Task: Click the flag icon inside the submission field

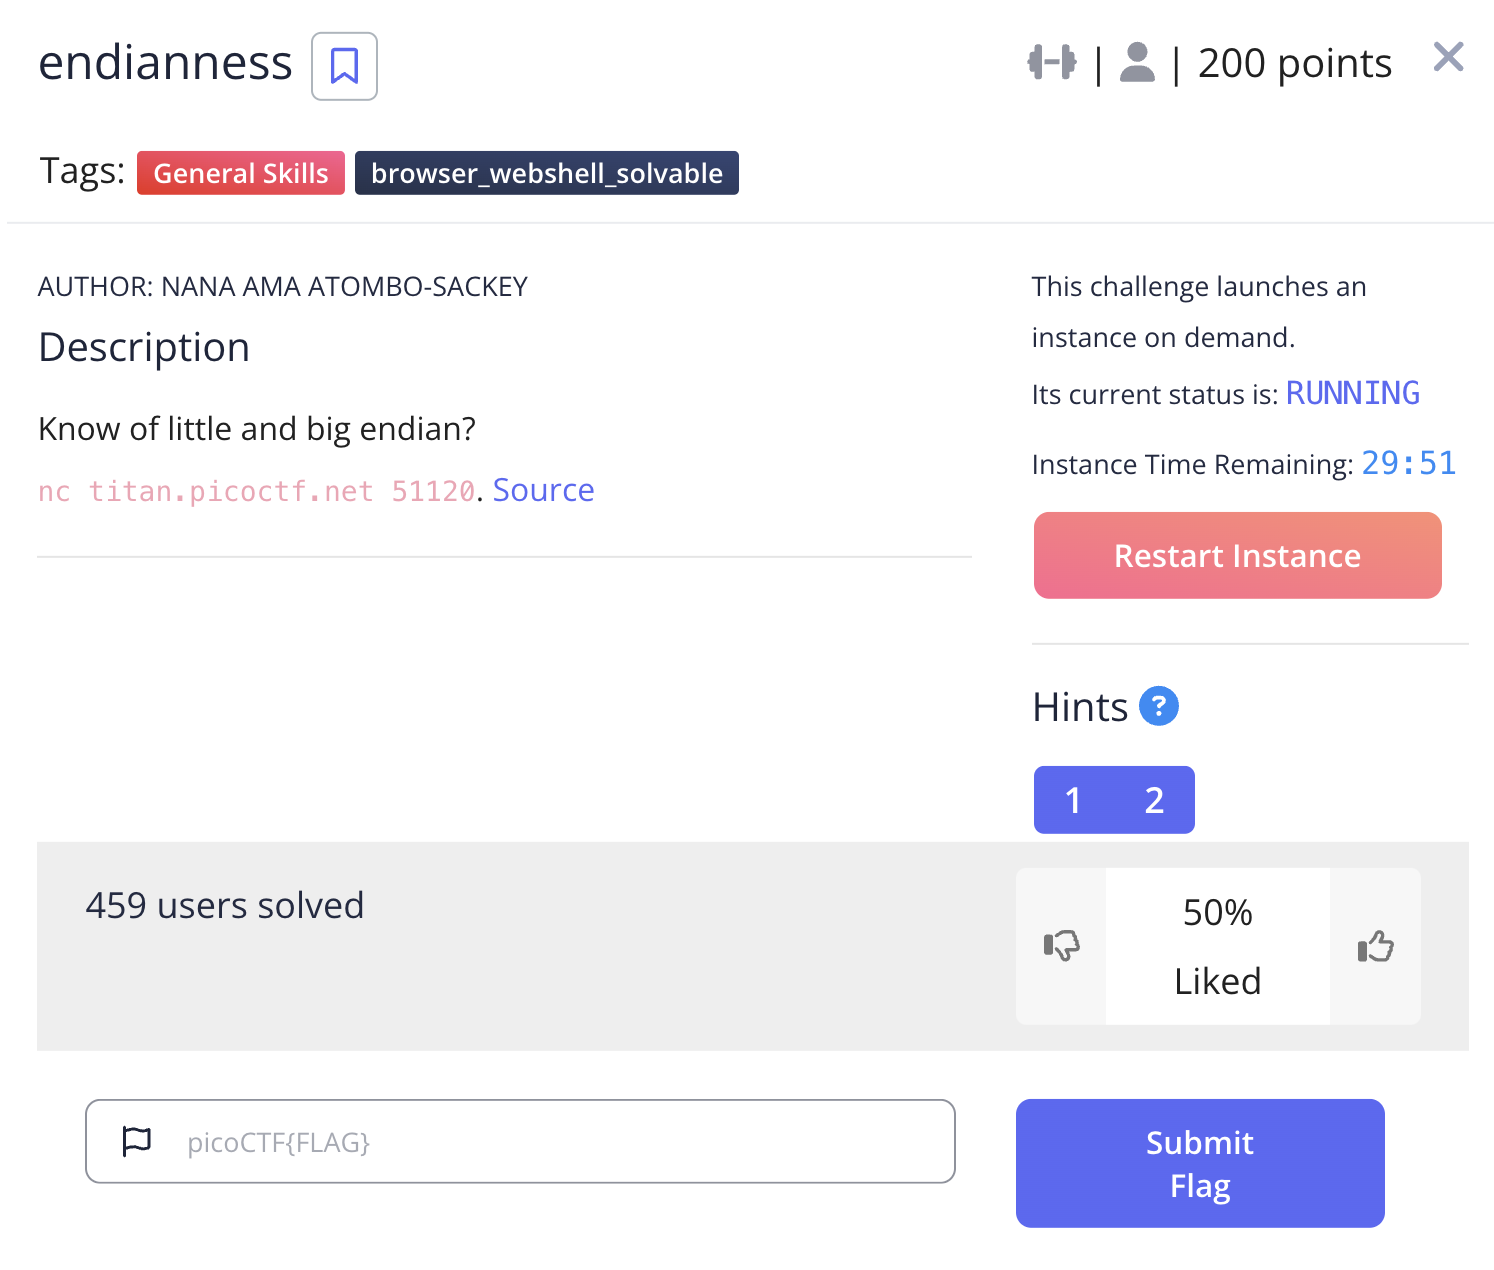Action: coord(136,1141)
